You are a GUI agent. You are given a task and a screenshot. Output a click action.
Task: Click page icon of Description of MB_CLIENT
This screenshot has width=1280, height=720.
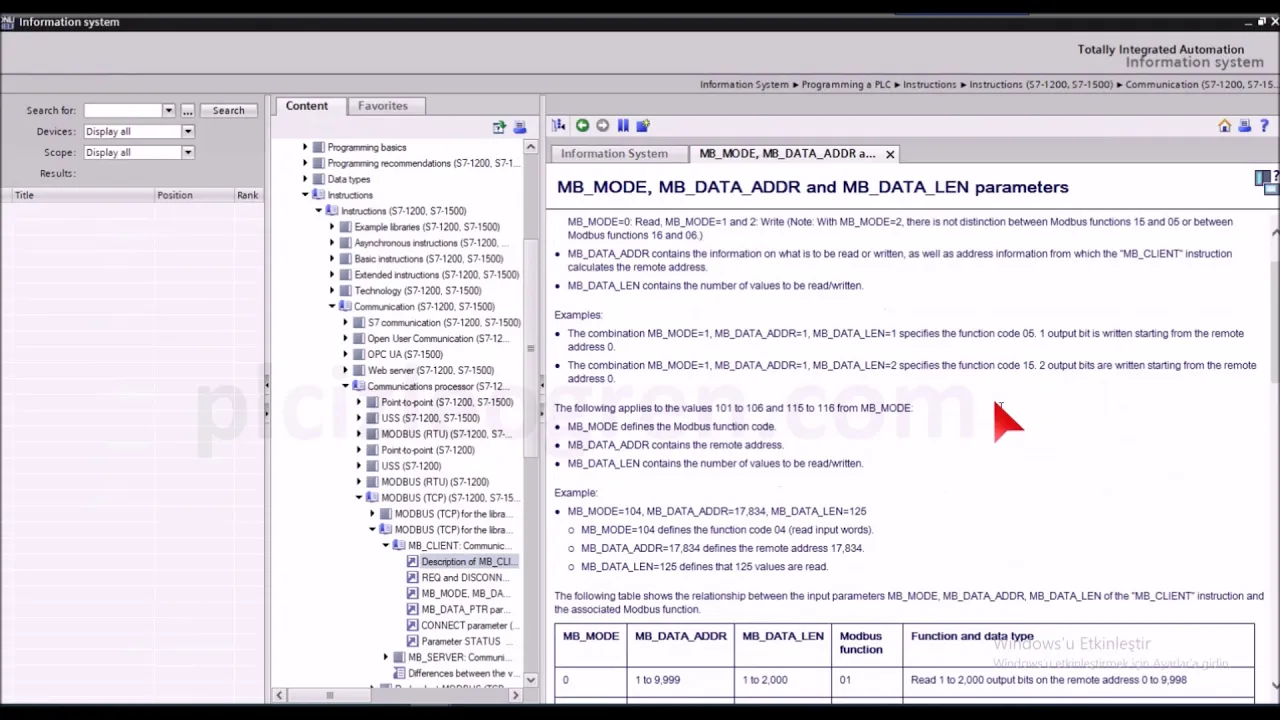(x=413, y=562)
